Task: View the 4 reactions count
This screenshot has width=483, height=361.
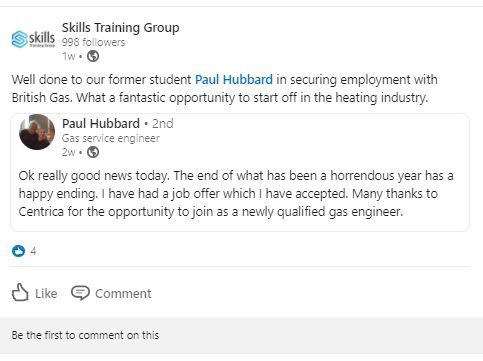Action: pyautogui.click(x=33, y=251)
